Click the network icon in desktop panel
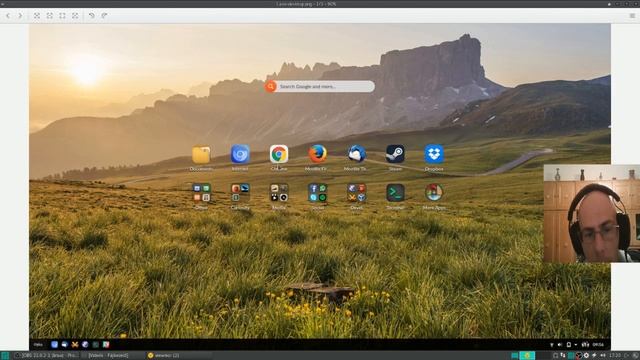This screenshot has width=640, height=360. tap(551, 344)
